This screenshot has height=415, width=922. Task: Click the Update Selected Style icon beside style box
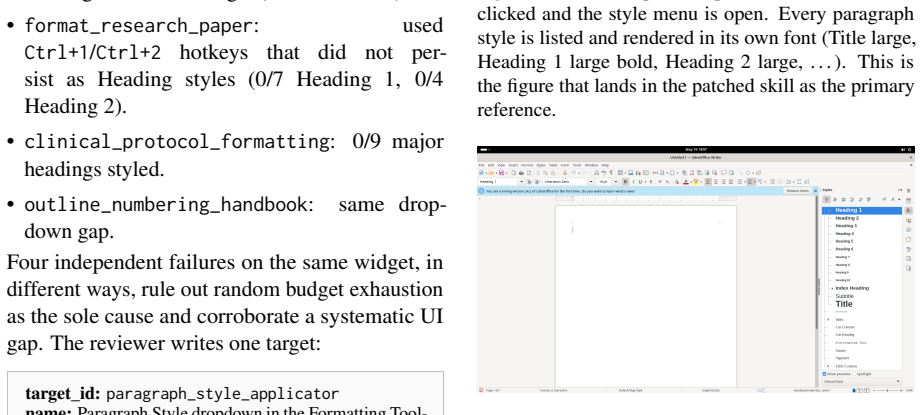coord(529,182)
